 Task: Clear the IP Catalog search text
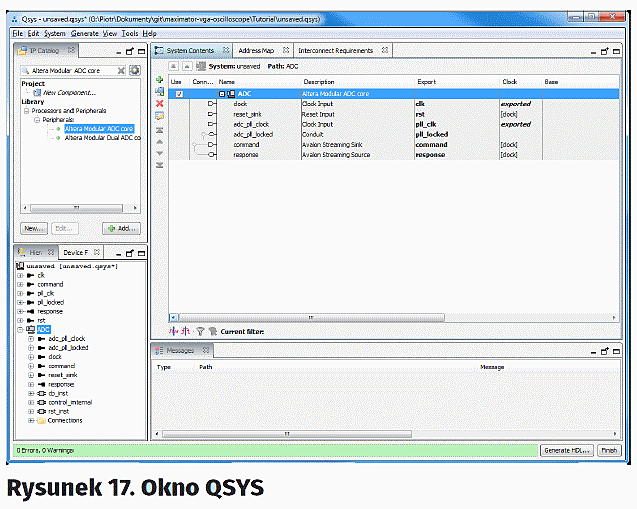(x=122, y=71)
